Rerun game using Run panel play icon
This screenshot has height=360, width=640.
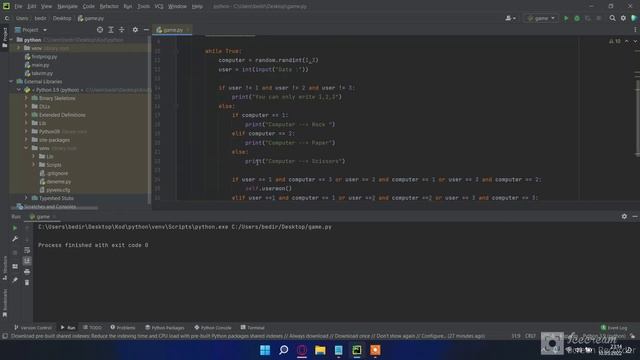point(15,228)
